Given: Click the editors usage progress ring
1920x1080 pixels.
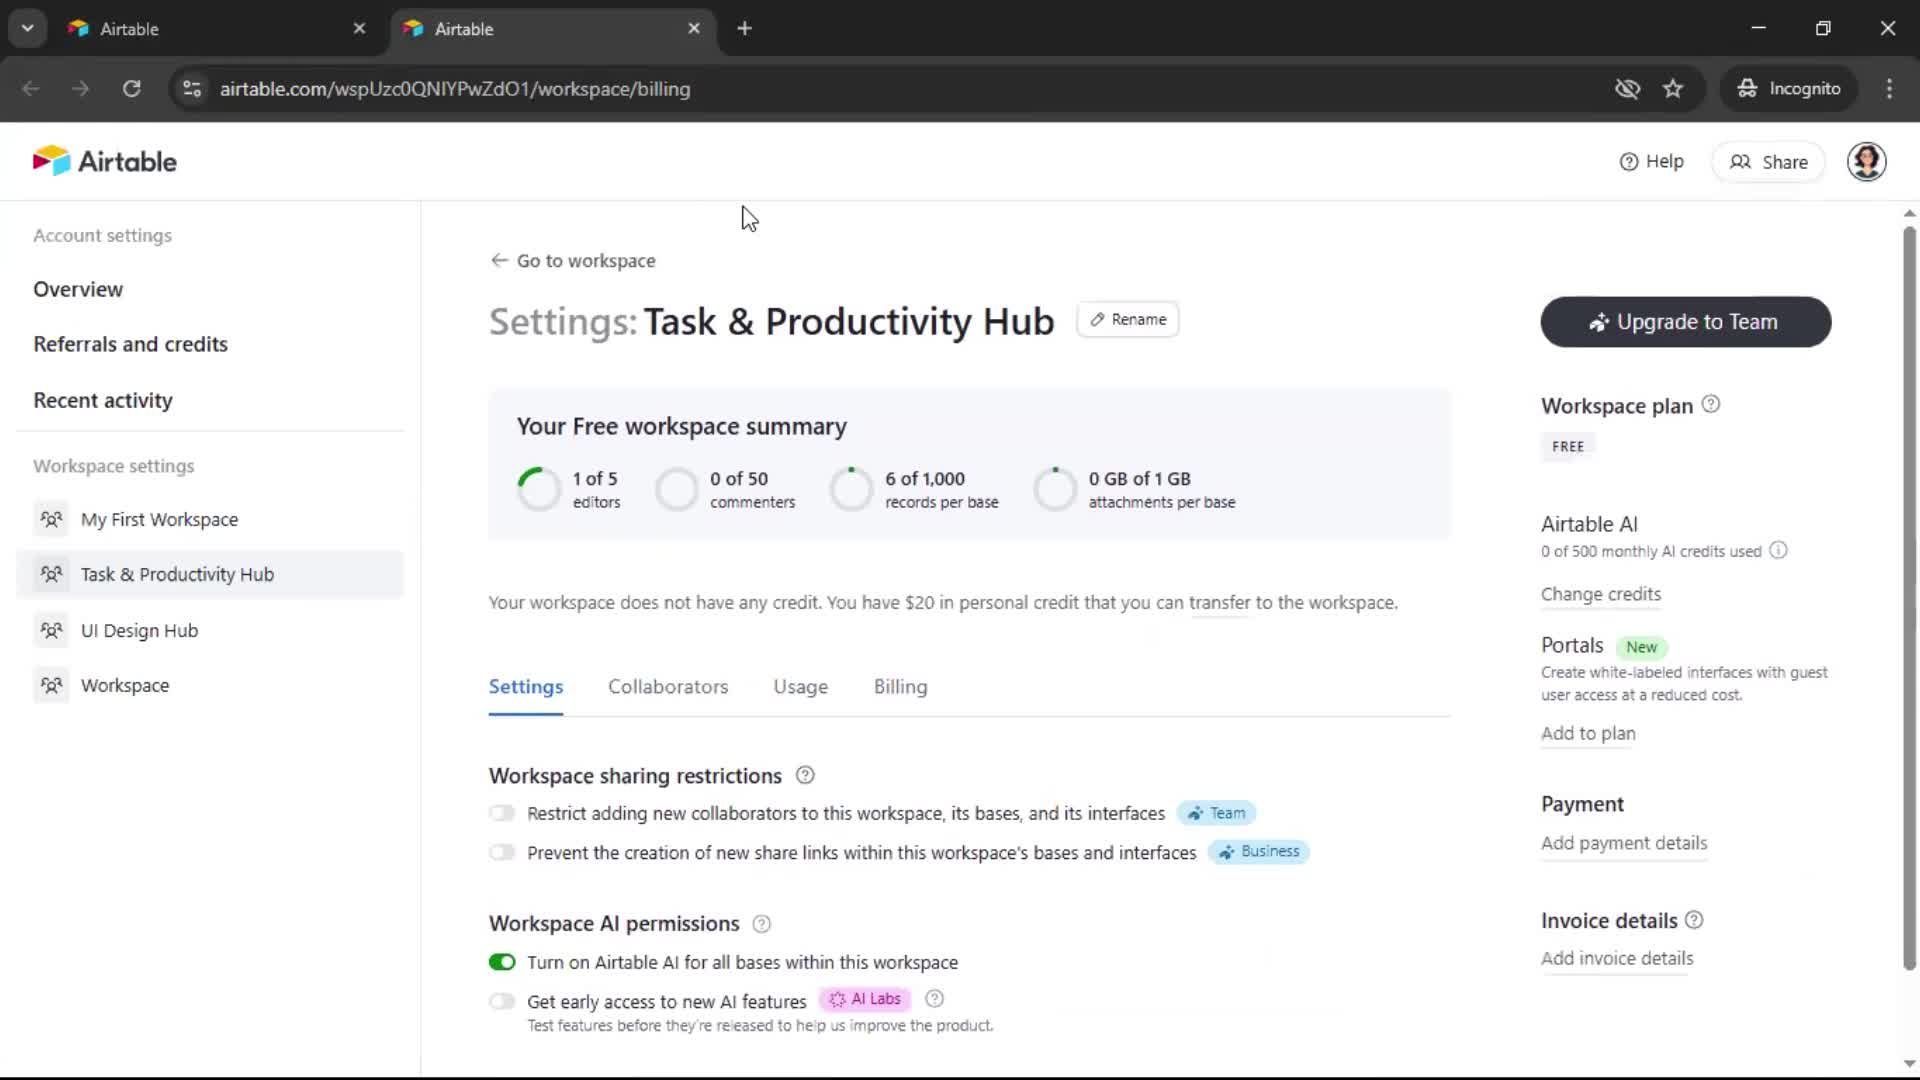Looking at the screenshot, I should coord(539,489).
